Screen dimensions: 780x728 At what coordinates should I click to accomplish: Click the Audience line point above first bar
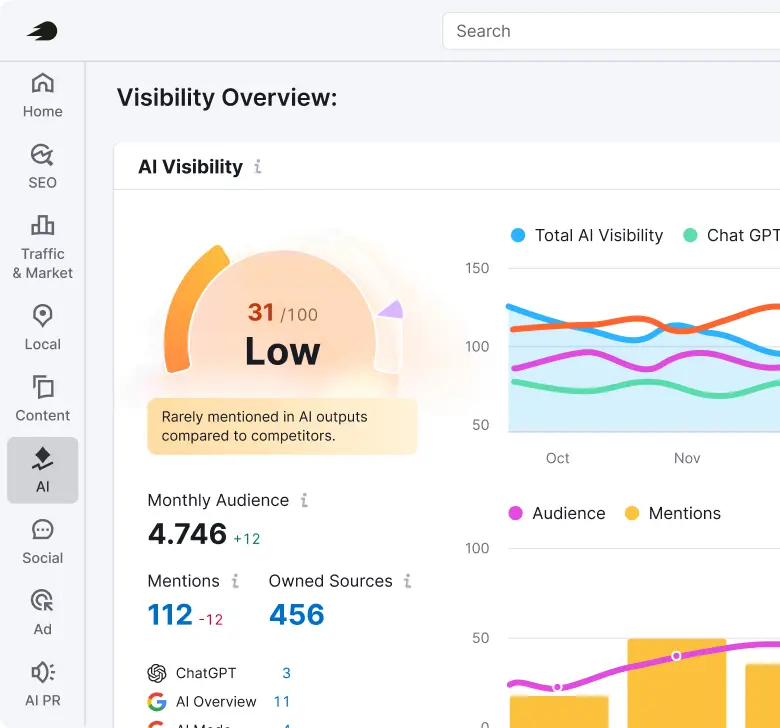point(558,687)
